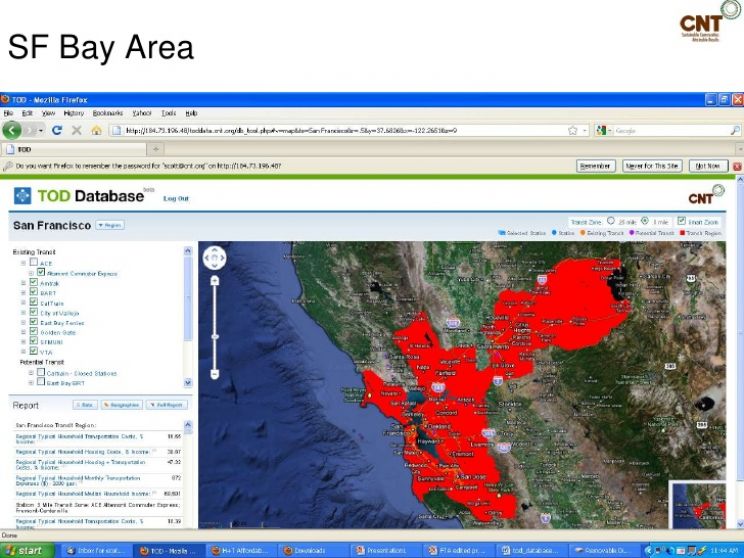Switch to the H+T Affordability taskbar window
The width and height of the screenshot is (744, 558).
241,550
